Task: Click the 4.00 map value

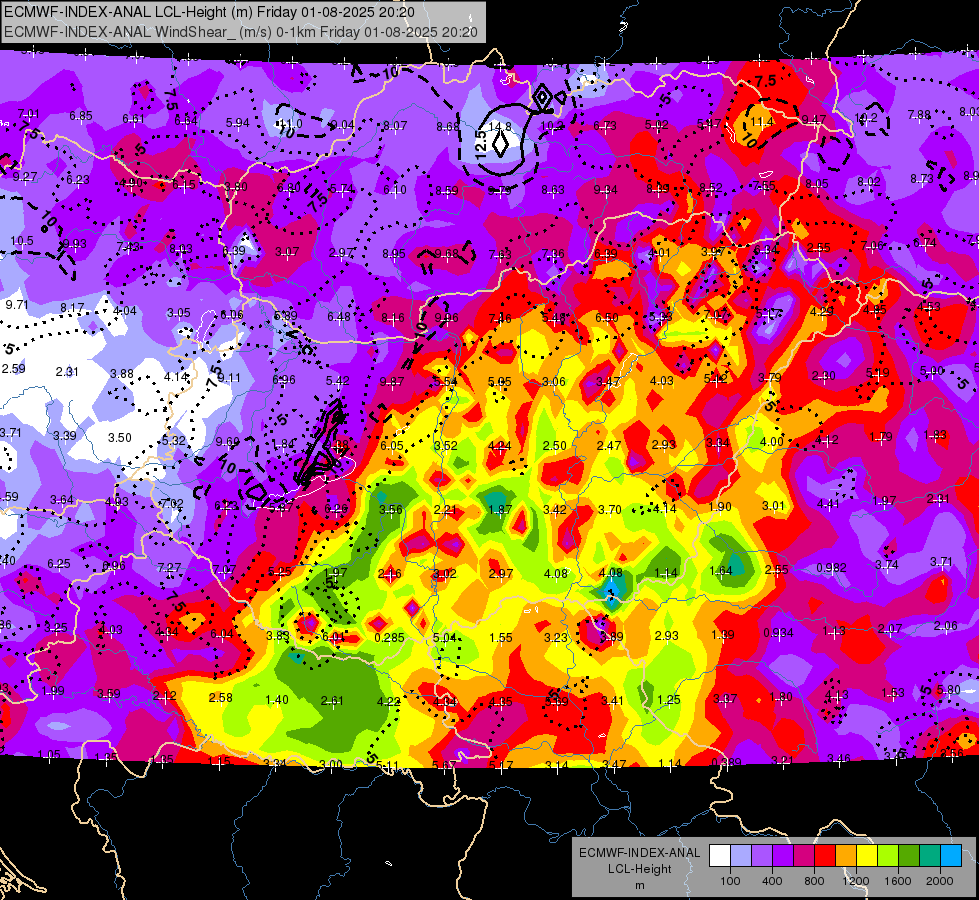Action: 771,442
